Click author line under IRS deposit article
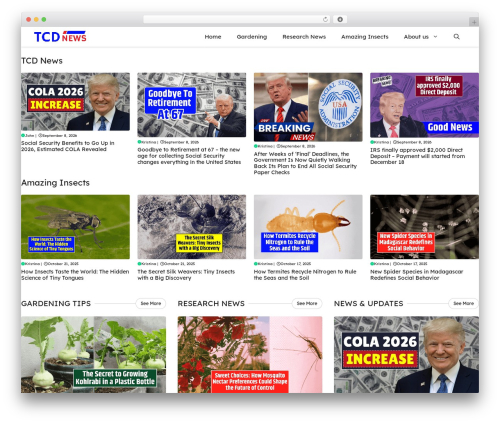Image resolution: width=500 pixels, height=423 pixels. [401, 142]
